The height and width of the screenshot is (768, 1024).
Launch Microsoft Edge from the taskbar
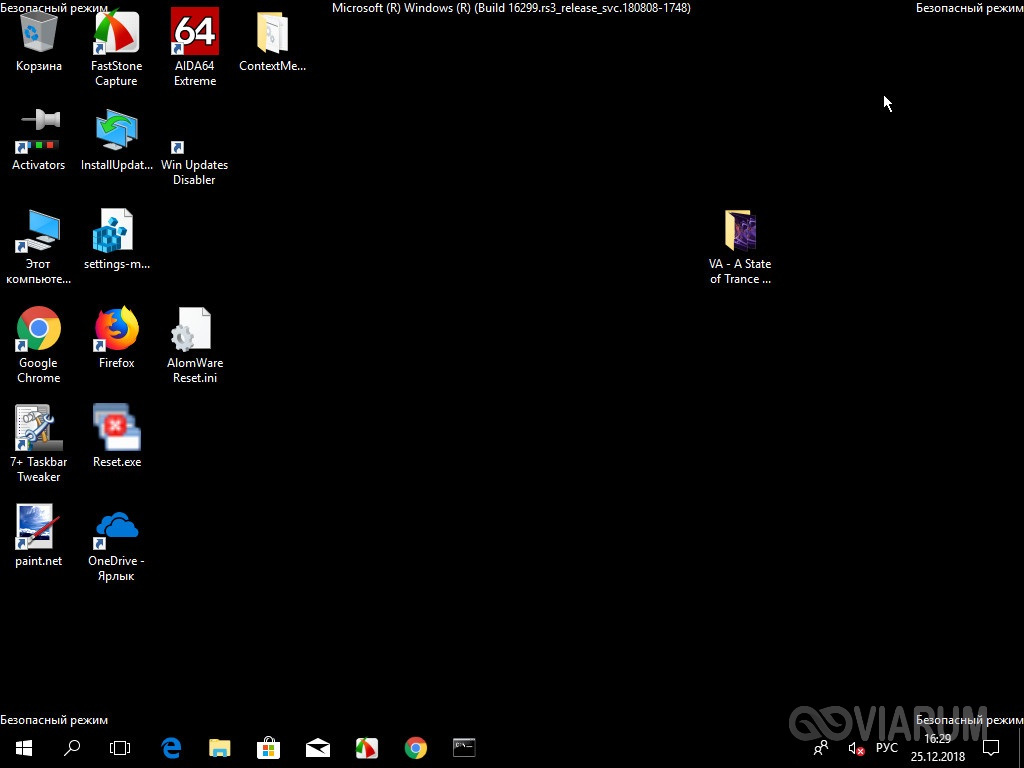[x=171, y=747]
